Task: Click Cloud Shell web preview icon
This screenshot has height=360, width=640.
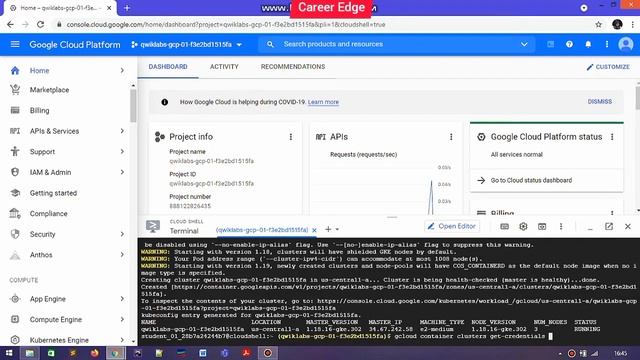Action: click(x=542, y=226)
